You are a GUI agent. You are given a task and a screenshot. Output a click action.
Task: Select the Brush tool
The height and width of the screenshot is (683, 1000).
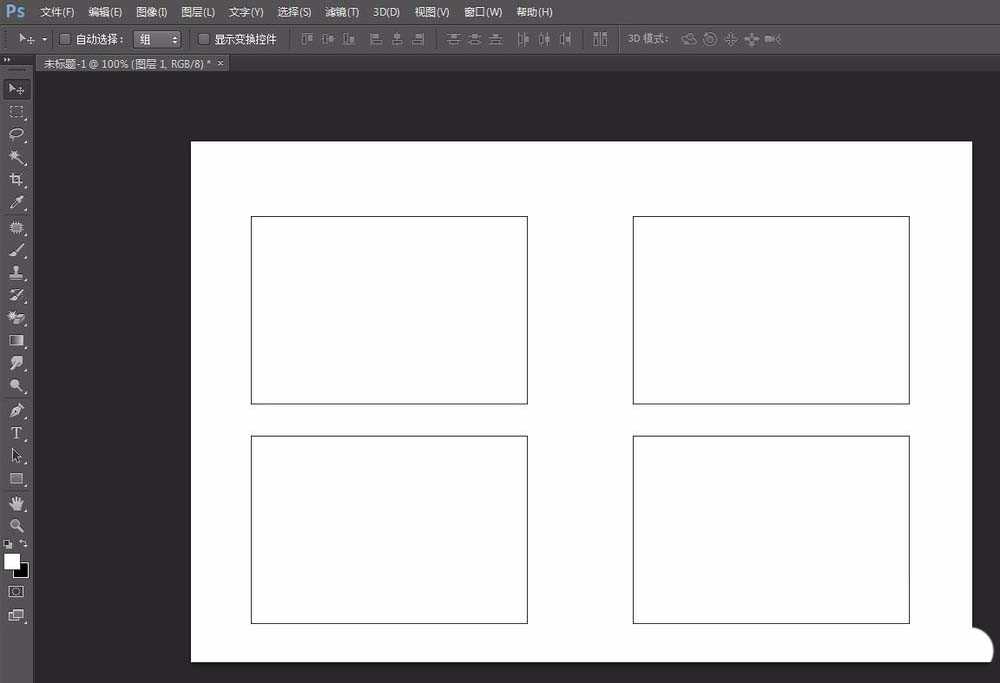[16, 250]
